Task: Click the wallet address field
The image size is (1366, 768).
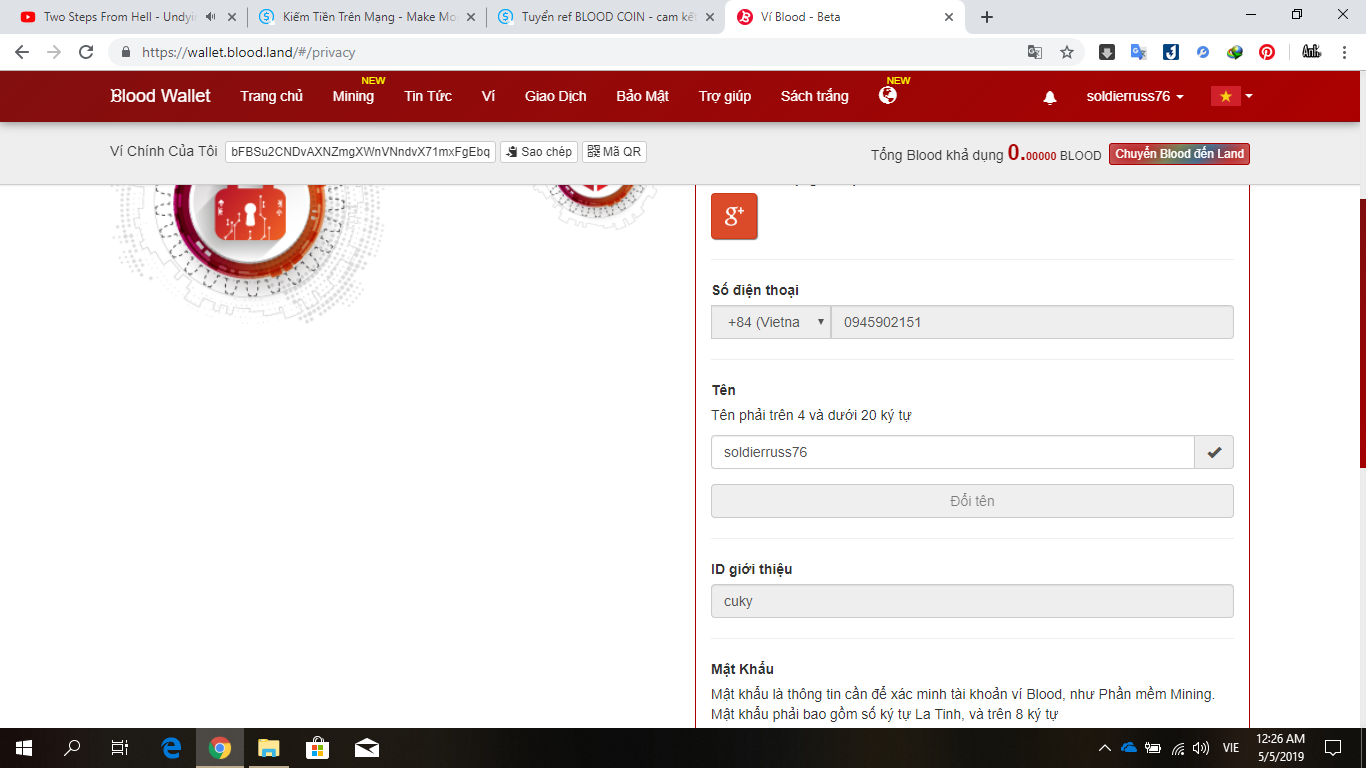Action: pyautogui.click(x=361, y=152)
